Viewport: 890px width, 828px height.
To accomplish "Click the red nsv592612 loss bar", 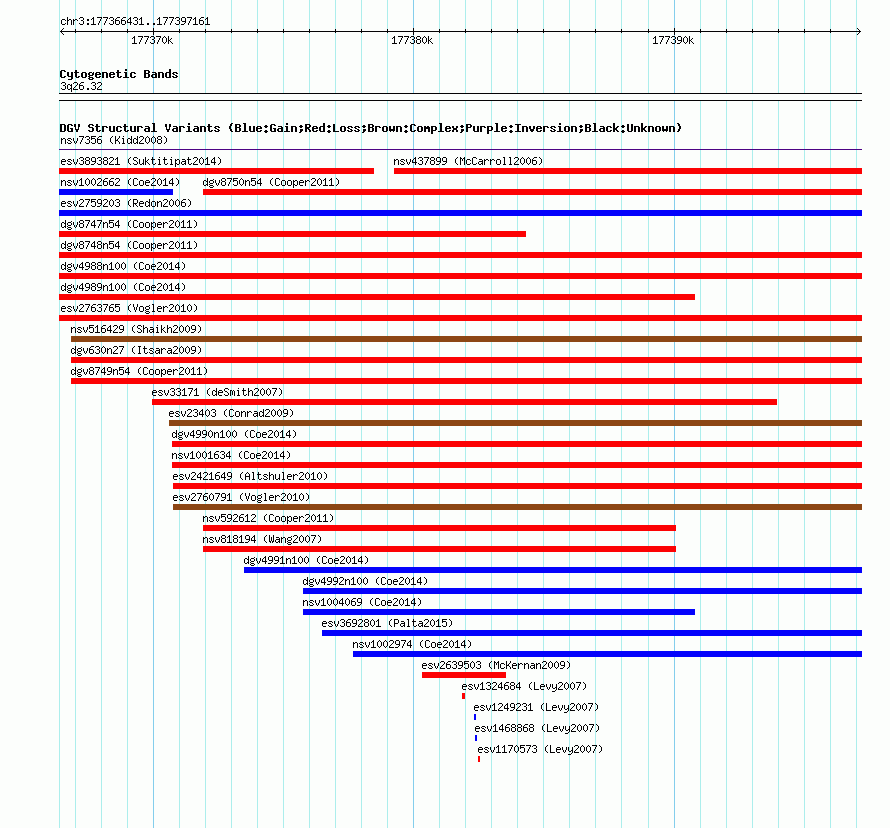I will point(439,528).
